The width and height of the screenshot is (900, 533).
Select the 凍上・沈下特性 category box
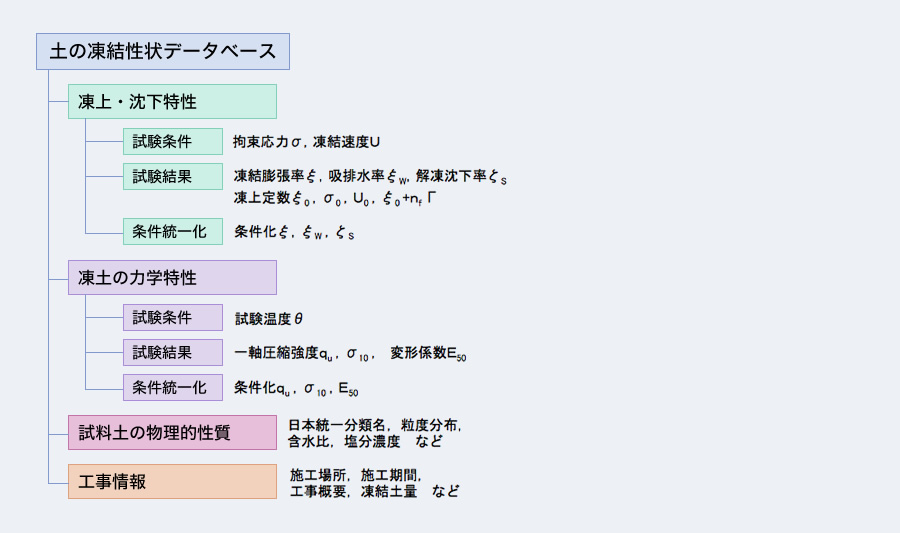172,102
